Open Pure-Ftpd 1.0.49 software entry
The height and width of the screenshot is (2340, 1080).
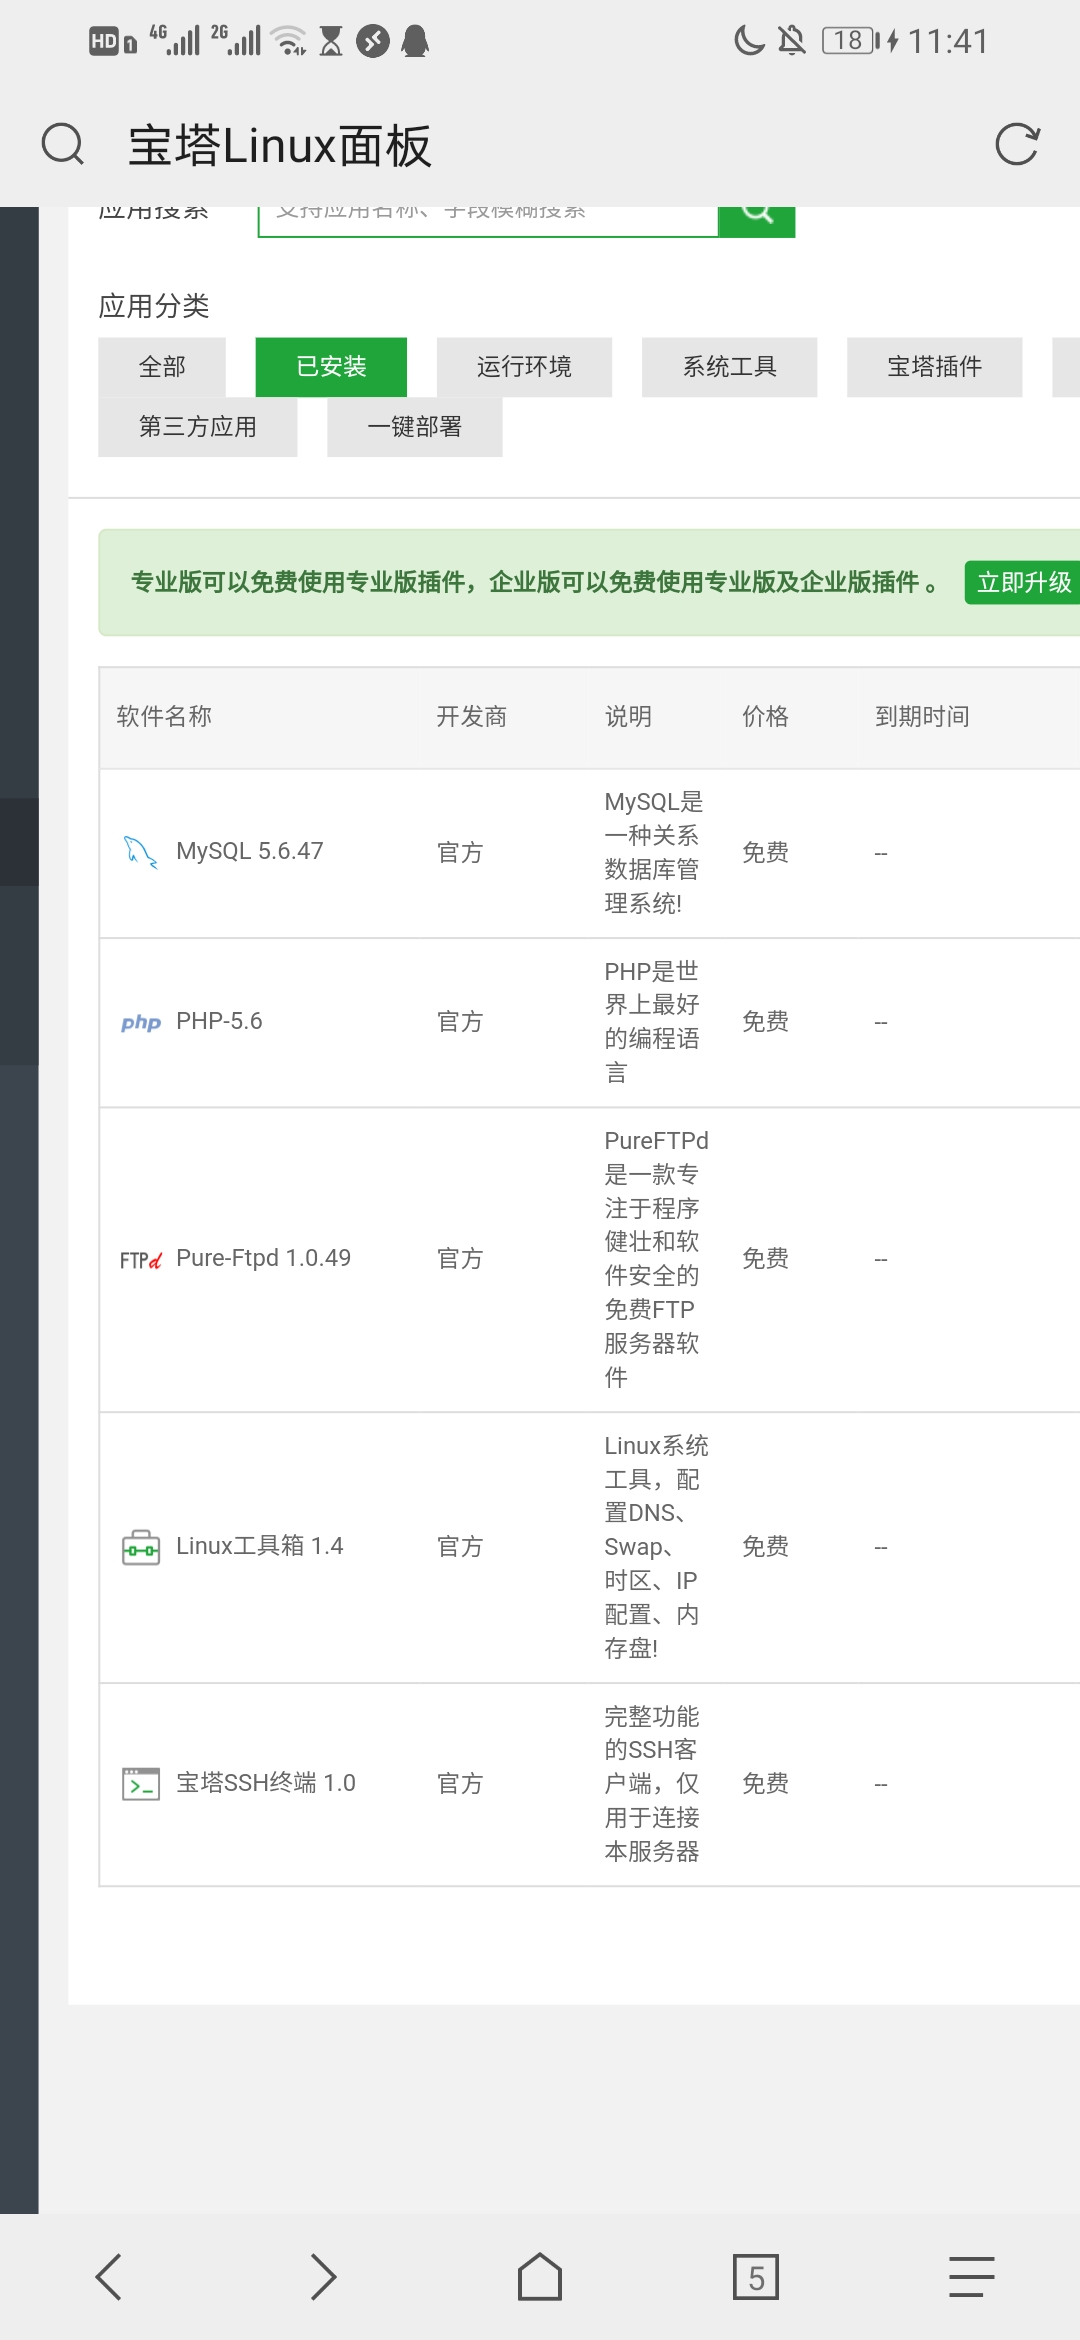coord(263,1259)
